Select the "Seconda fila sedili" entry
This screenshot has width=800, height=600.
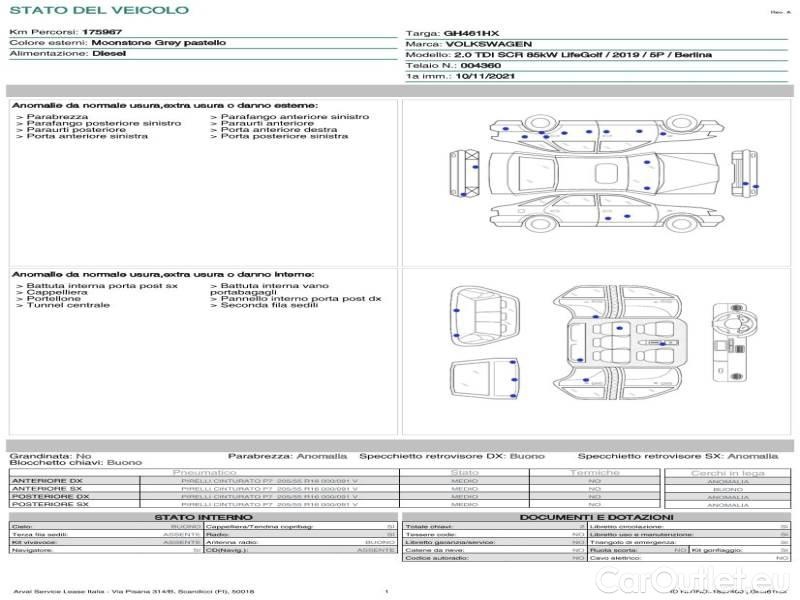click(x=269, y=305)
